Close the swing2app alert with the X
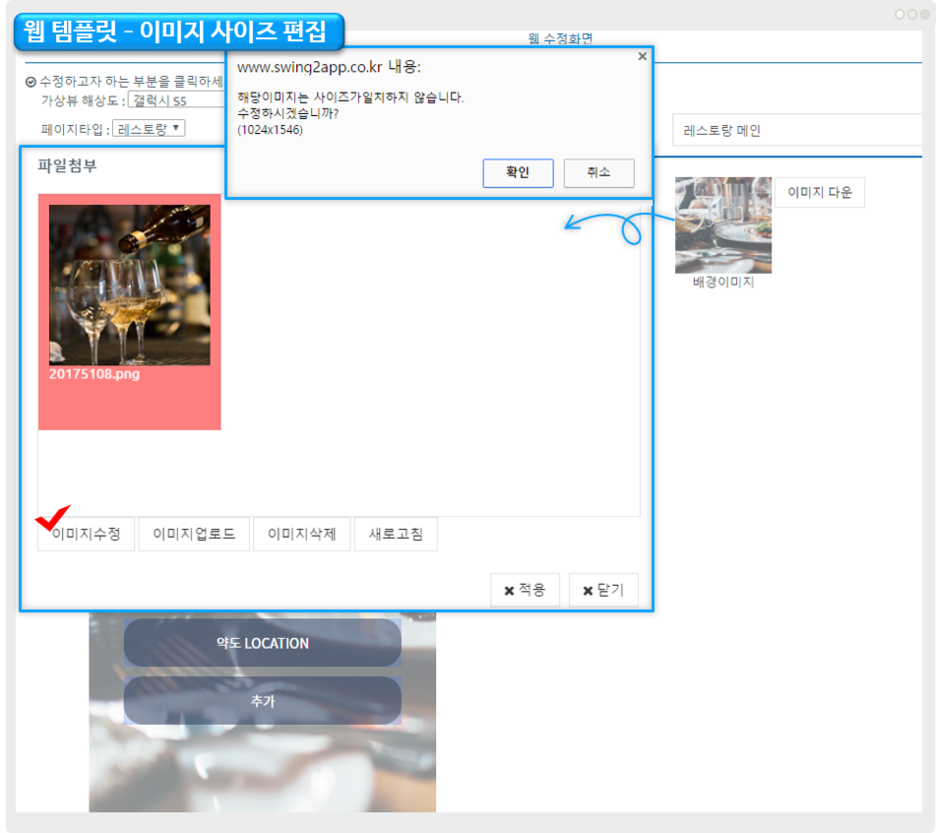 pyautogui.click(x=642, y=57)
